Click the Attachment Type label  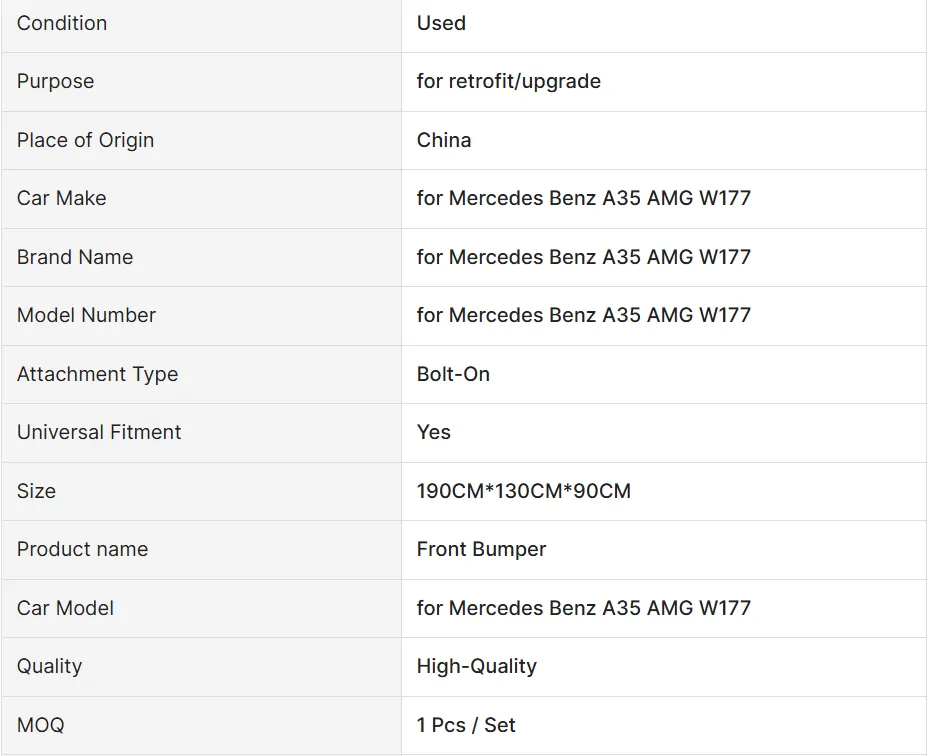[x=97, y=374]
